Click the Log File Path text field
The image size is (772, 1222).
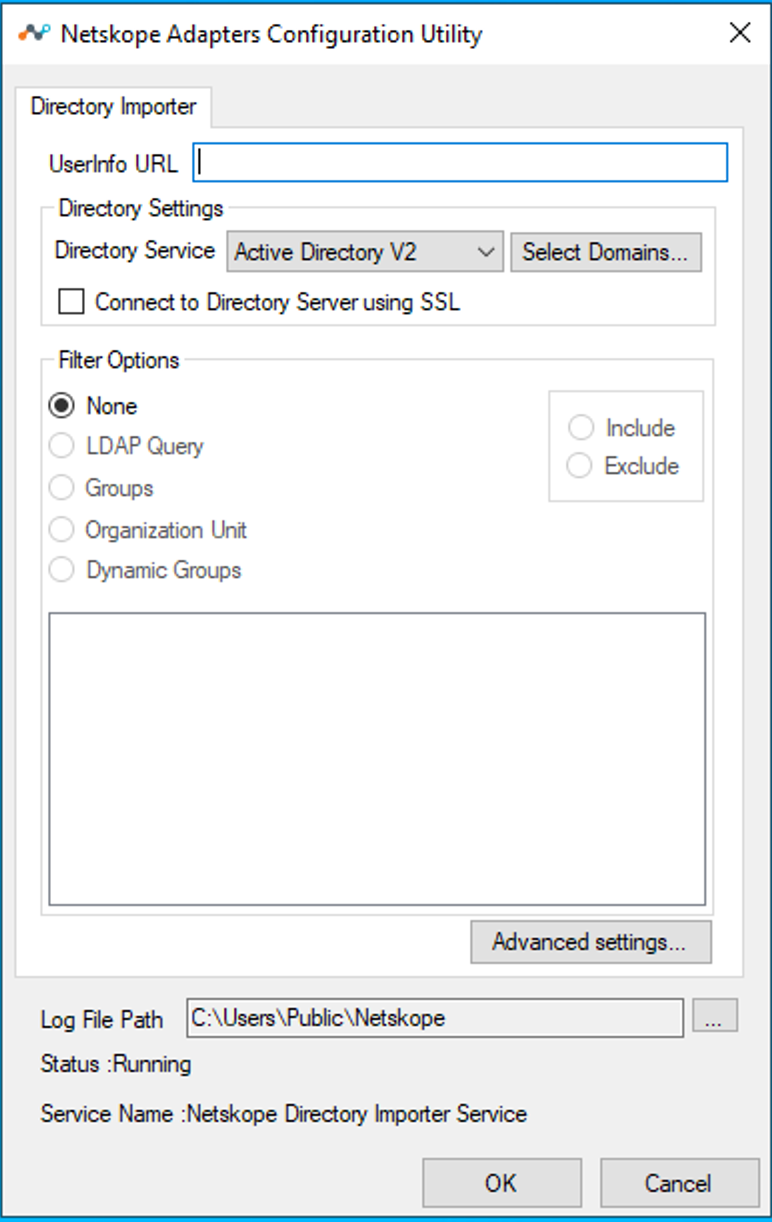(x=435, y=1018)
